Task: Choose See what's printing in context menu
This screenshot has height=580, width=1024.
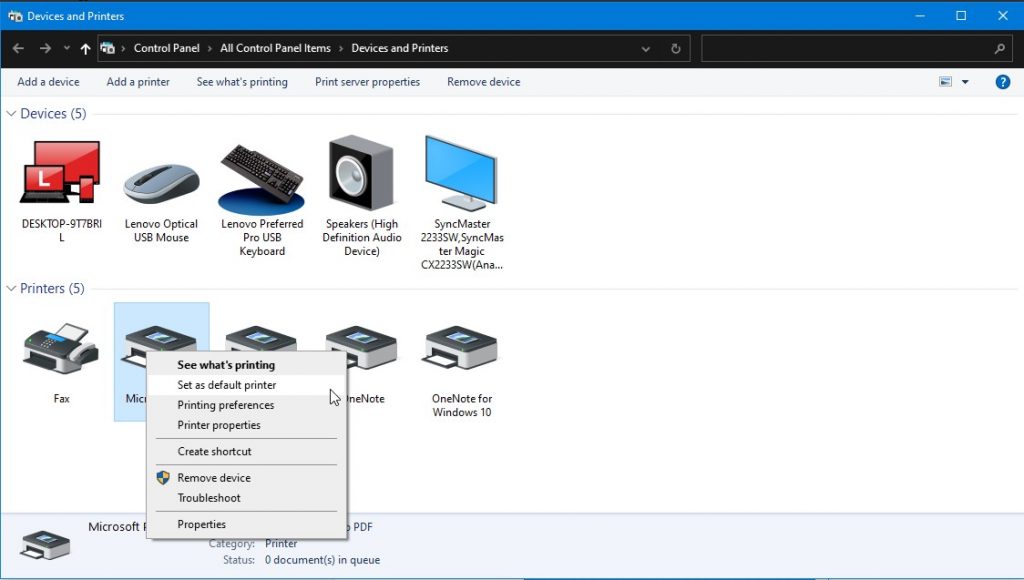Action: (x=247, y=364)
